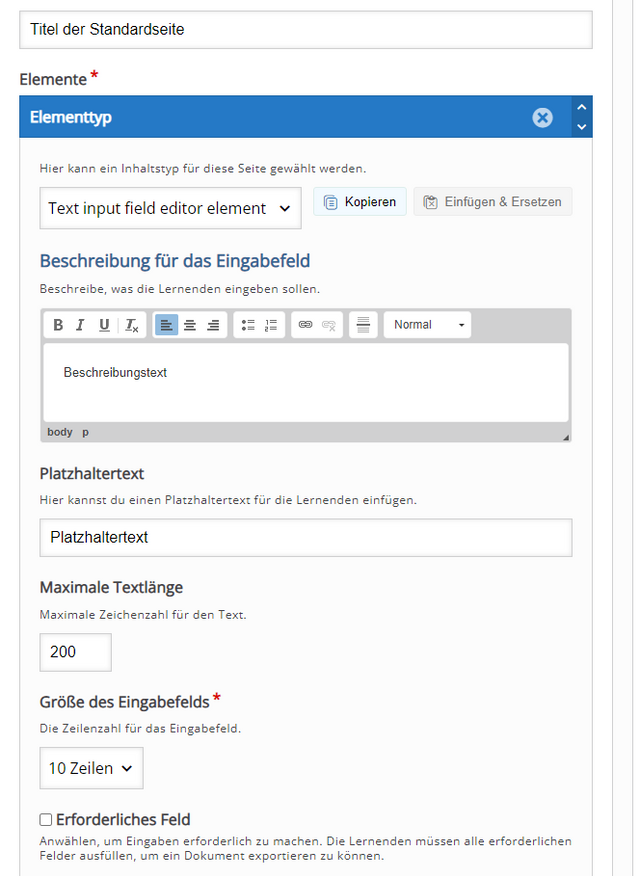The image size is (640, 876).
Task: Center align description text
Action: 190,325
